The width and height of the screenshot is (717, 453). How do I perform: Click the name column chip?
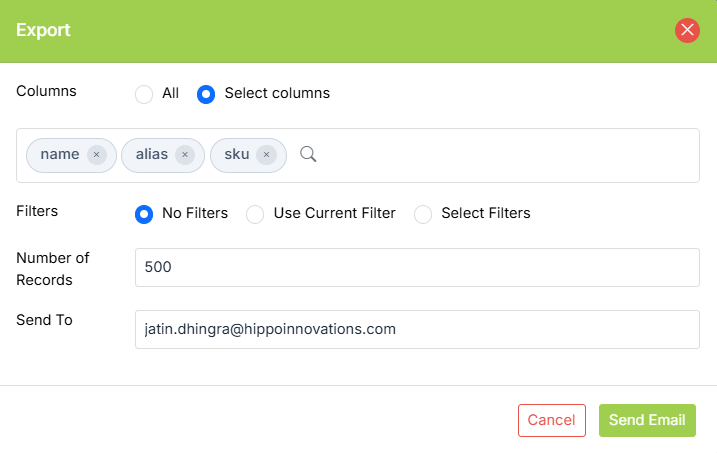click(x=59, y=155)
